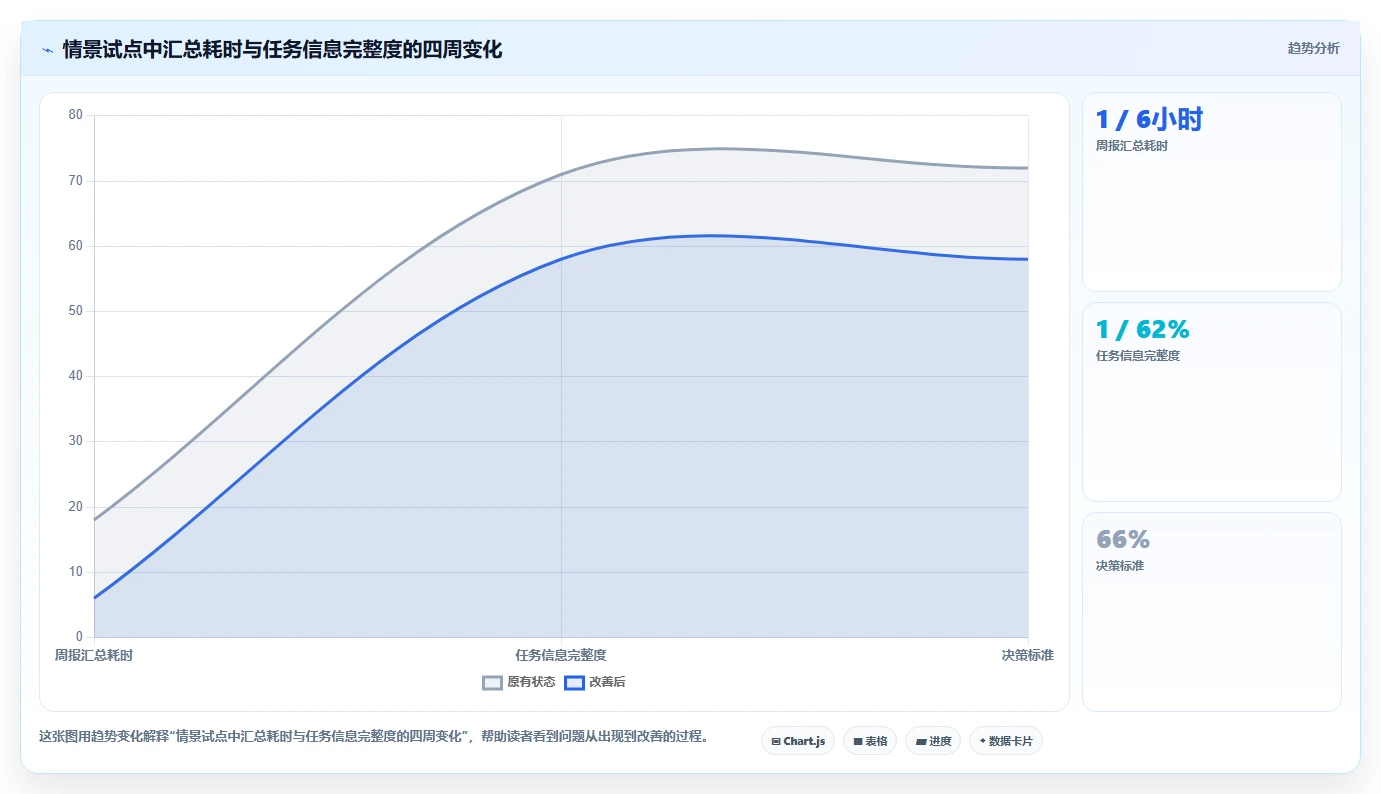Toggle the 原有状态 legend series
Screen dimensions: 1381x794
click(x=519, y=682)
